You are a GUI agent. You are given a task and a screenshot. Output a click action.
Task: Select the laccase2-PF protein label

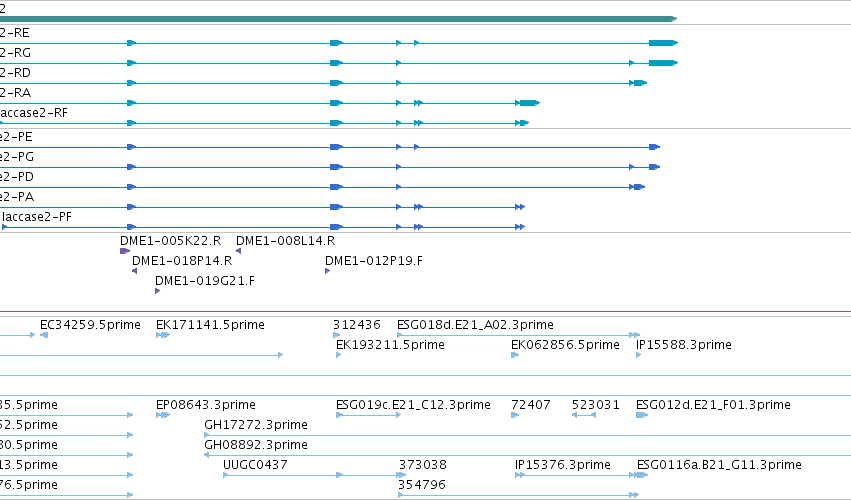(x=36, y=217)
